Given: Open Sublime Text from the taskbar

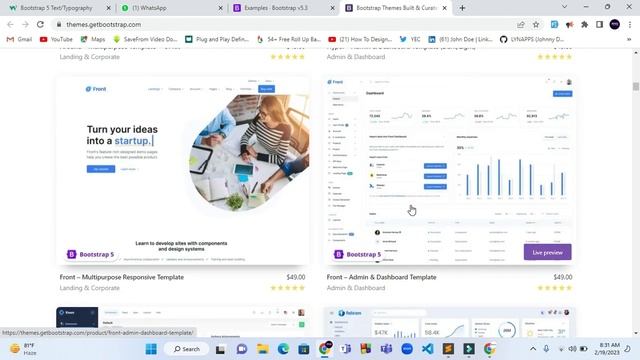Looking at the screenshot, I should pyautogui.click(x=448, y=349).
